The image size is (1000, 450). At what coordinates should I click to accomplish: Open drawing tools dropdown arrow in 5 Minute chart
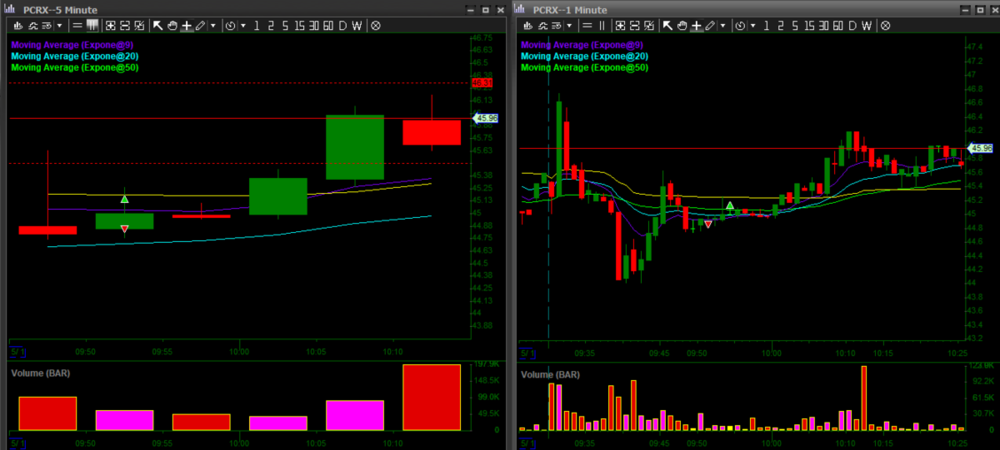pyautogui.click(x=212, y=25)
